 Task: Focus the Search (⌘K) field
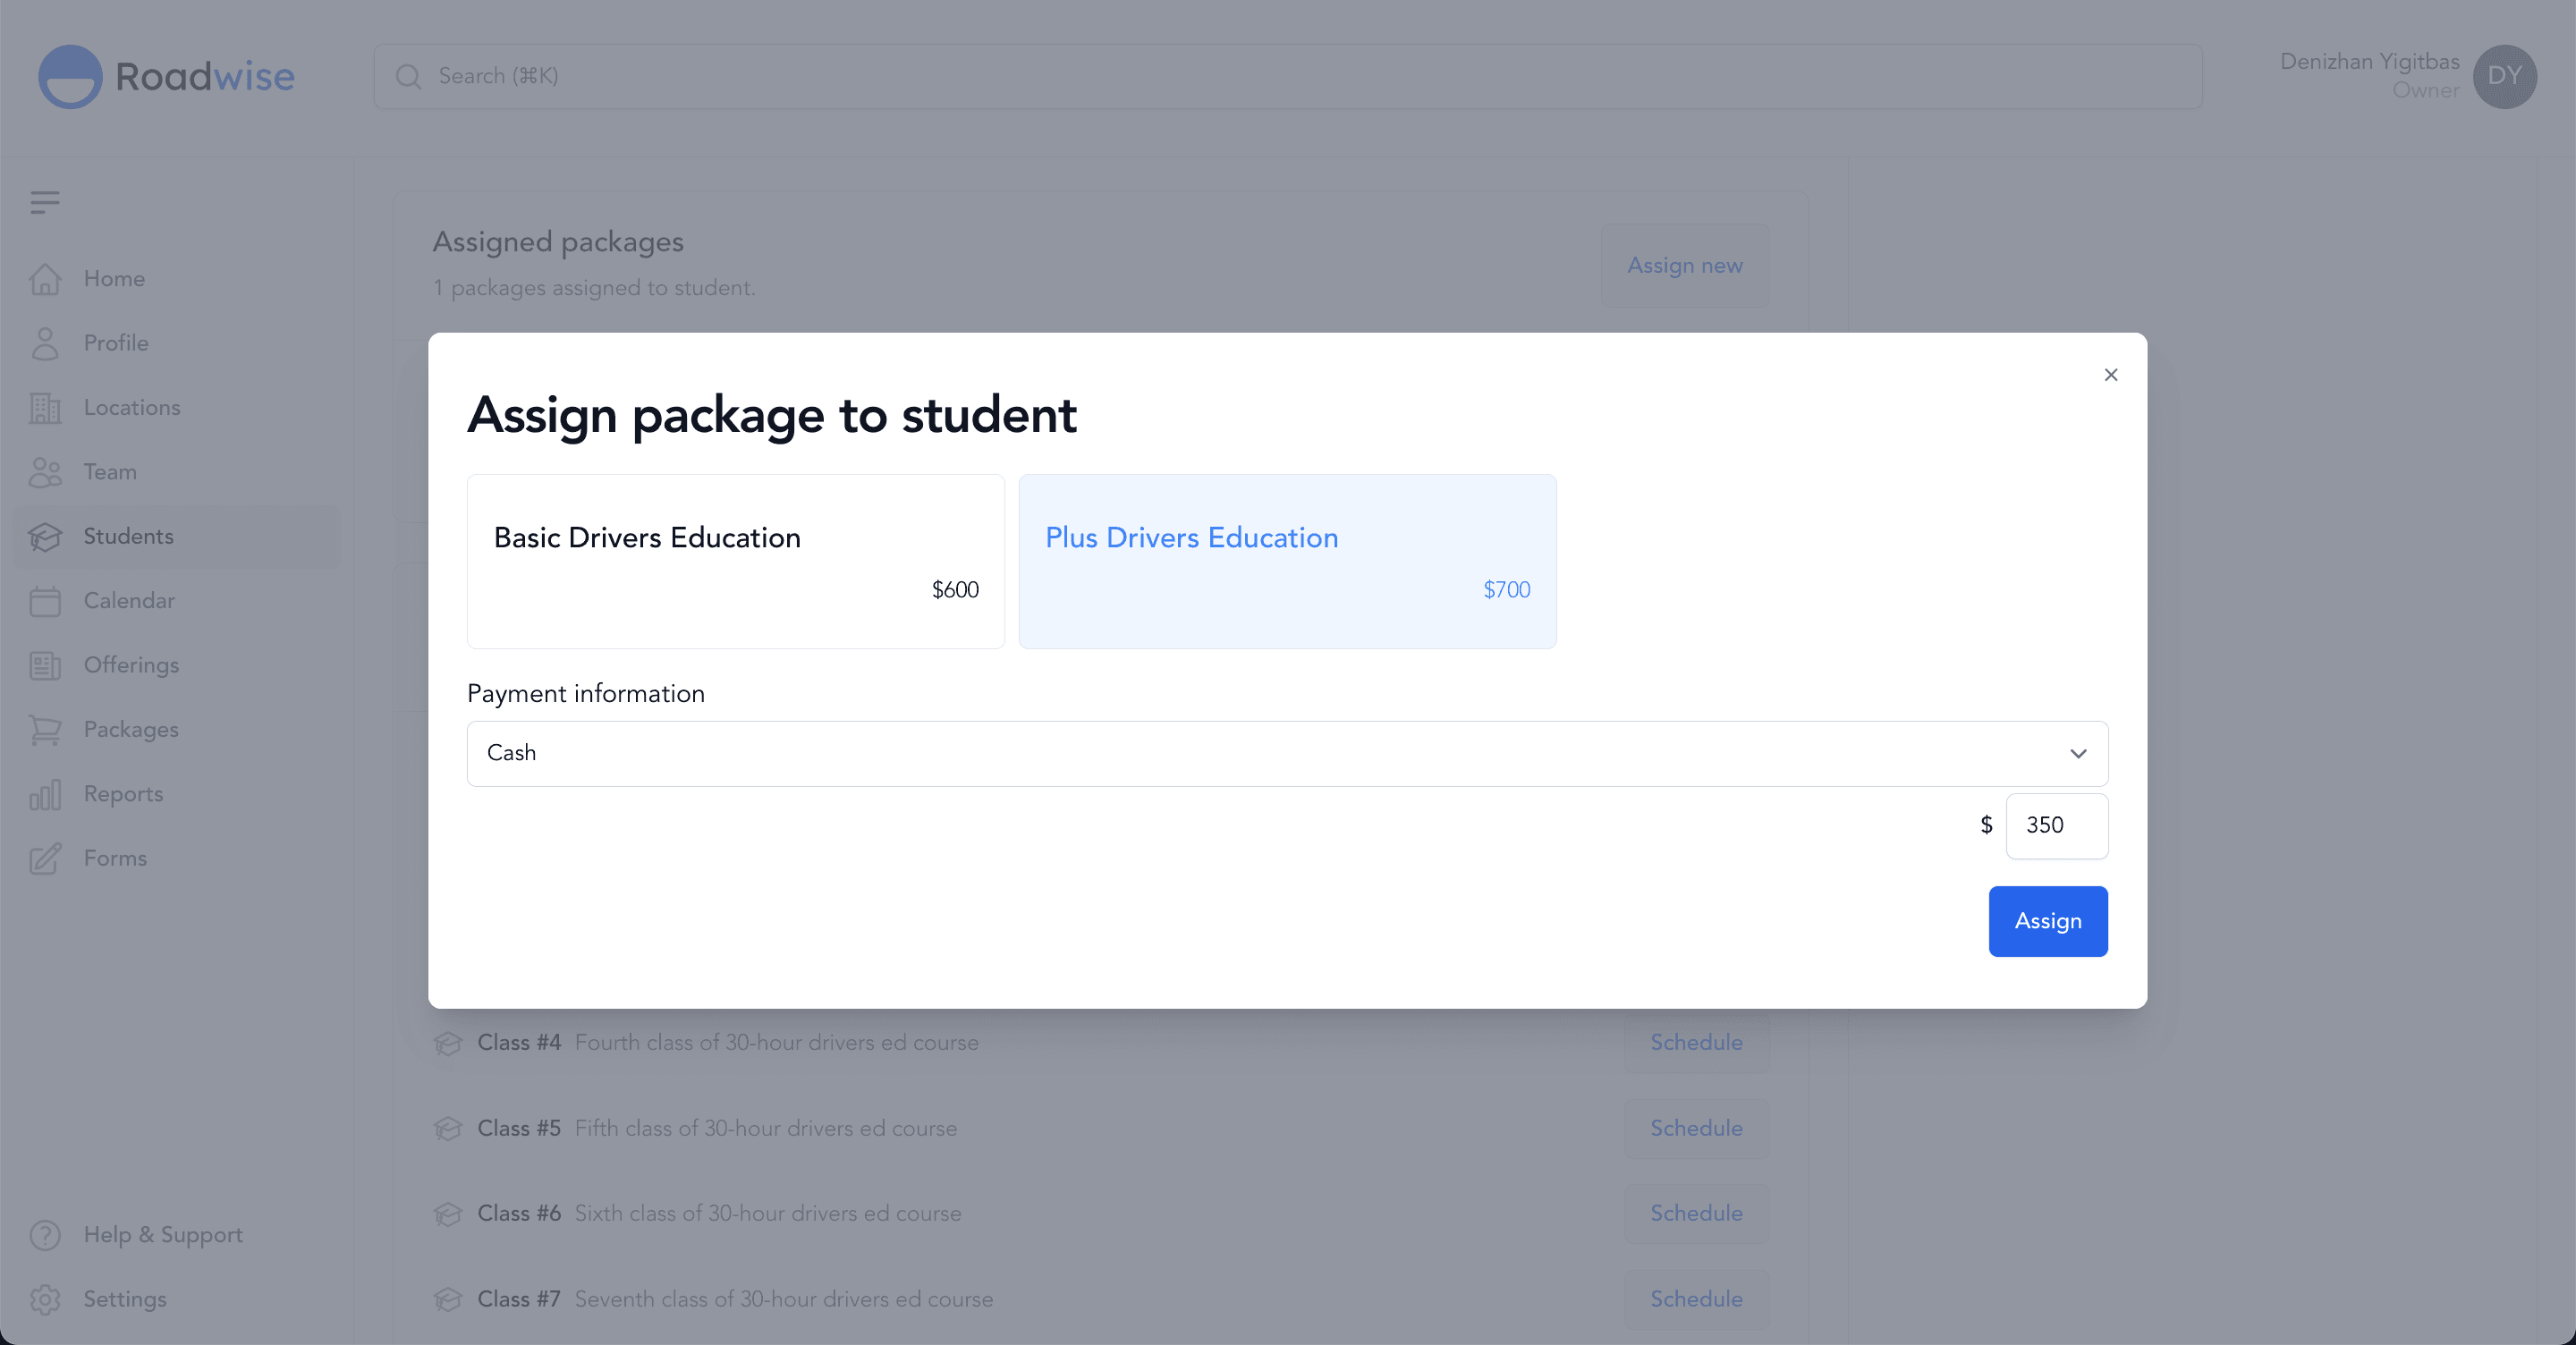pos(1288,77)
